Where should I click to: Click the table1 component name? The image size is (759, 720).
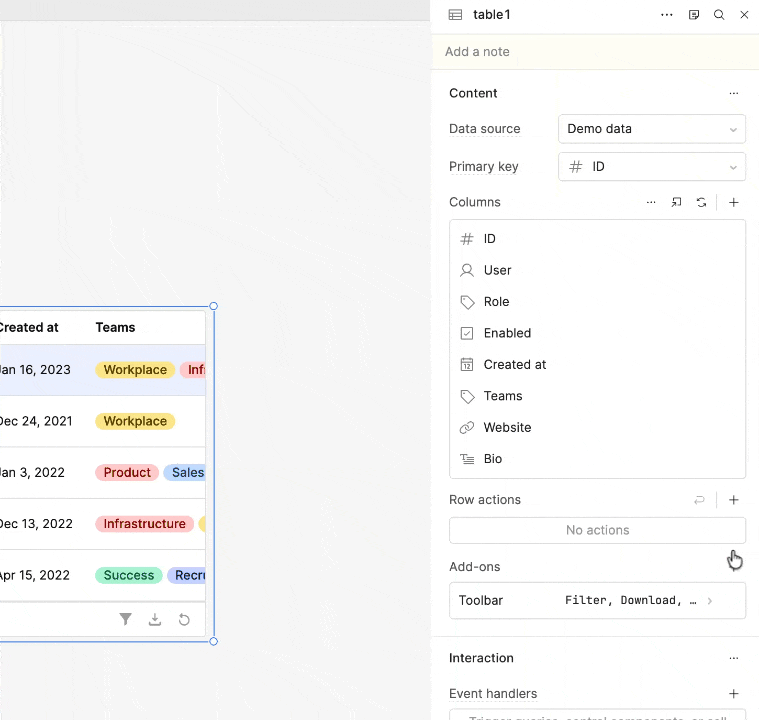[491, 15]
